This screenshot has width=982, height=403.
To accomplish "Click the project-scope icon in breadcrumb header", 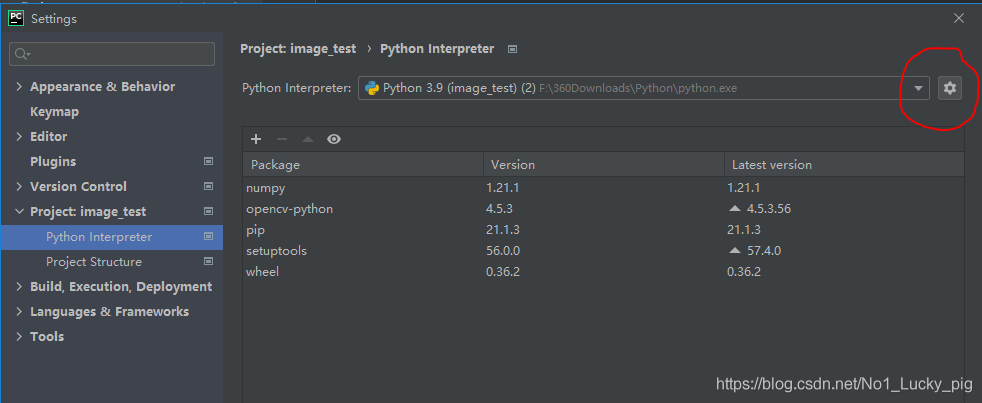I will [x=512, y=49].
